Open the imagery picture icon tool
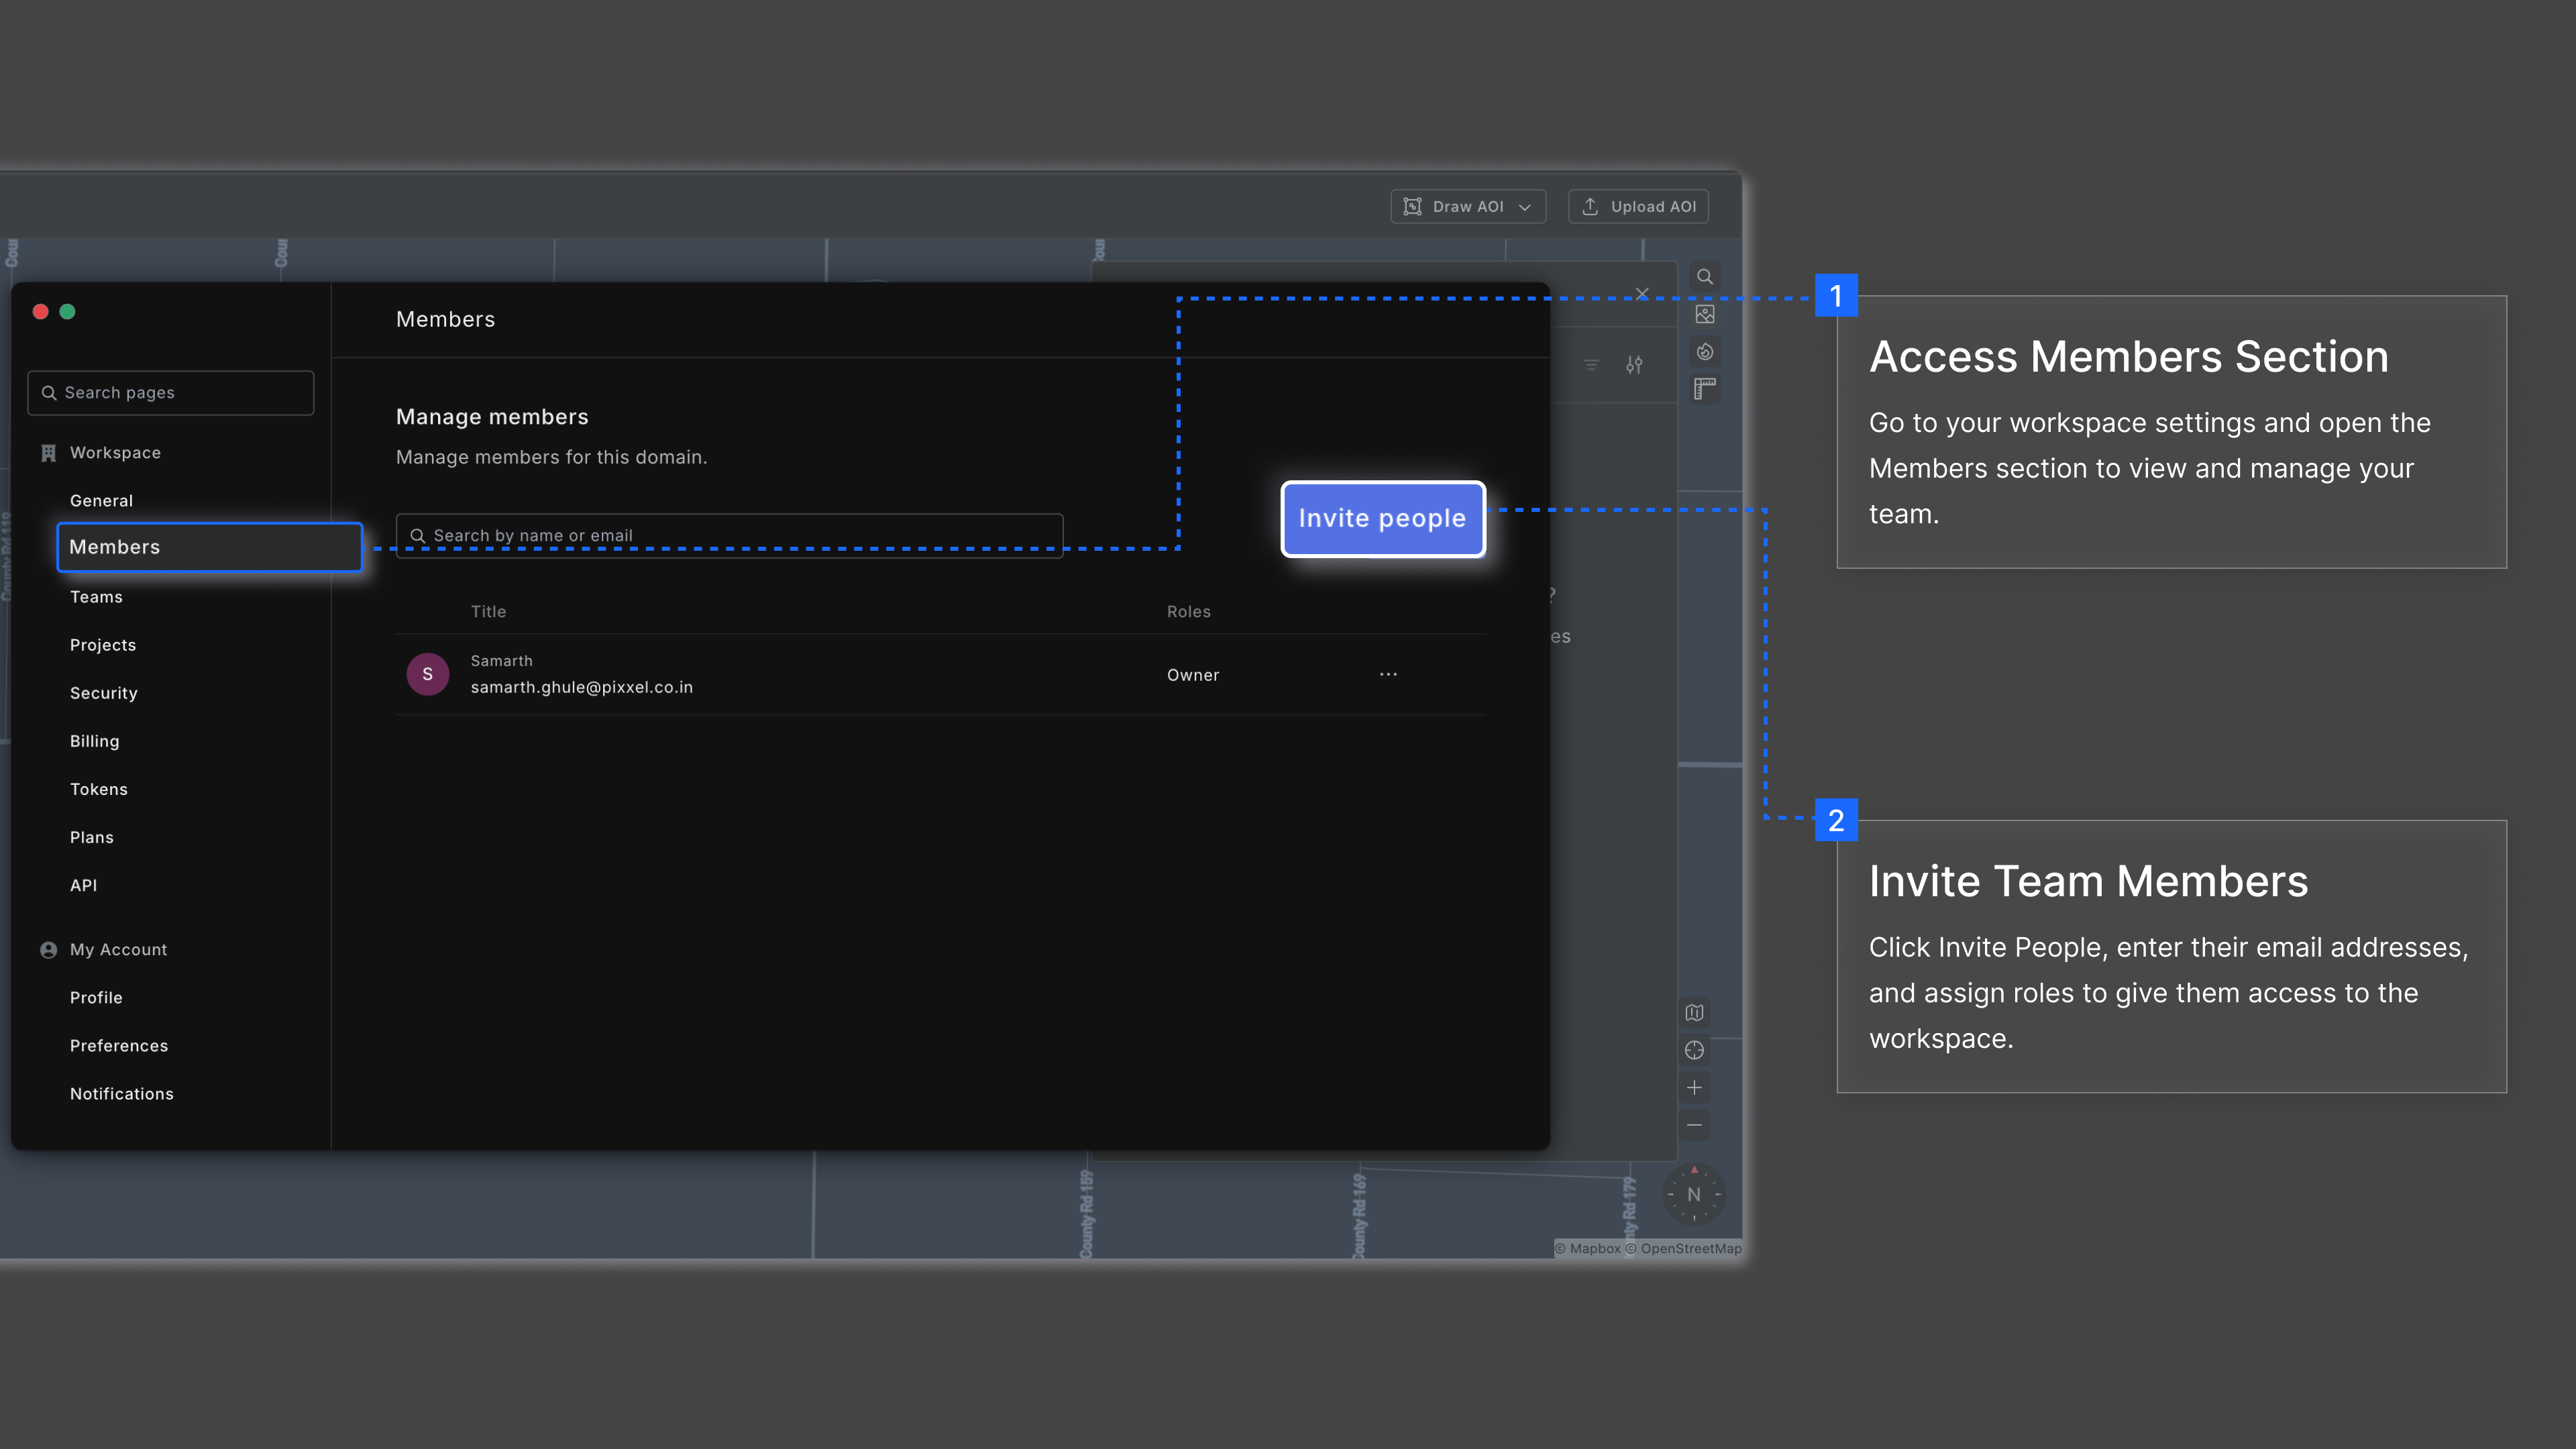Image resolution: width=2576 pixels, height=1449 pixels. point(1705,314)
